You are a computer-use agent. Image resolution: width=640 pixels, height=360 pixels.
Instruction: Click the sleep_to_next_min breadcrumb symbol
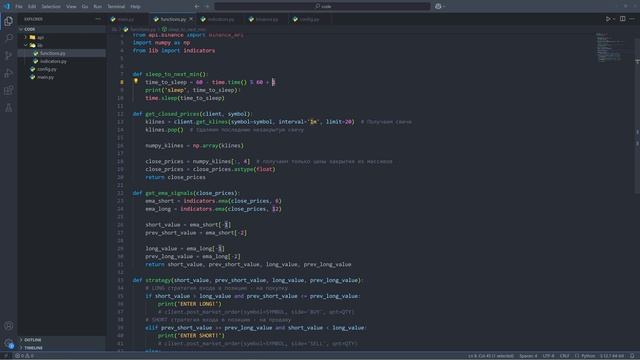click(x=184, y=29)
